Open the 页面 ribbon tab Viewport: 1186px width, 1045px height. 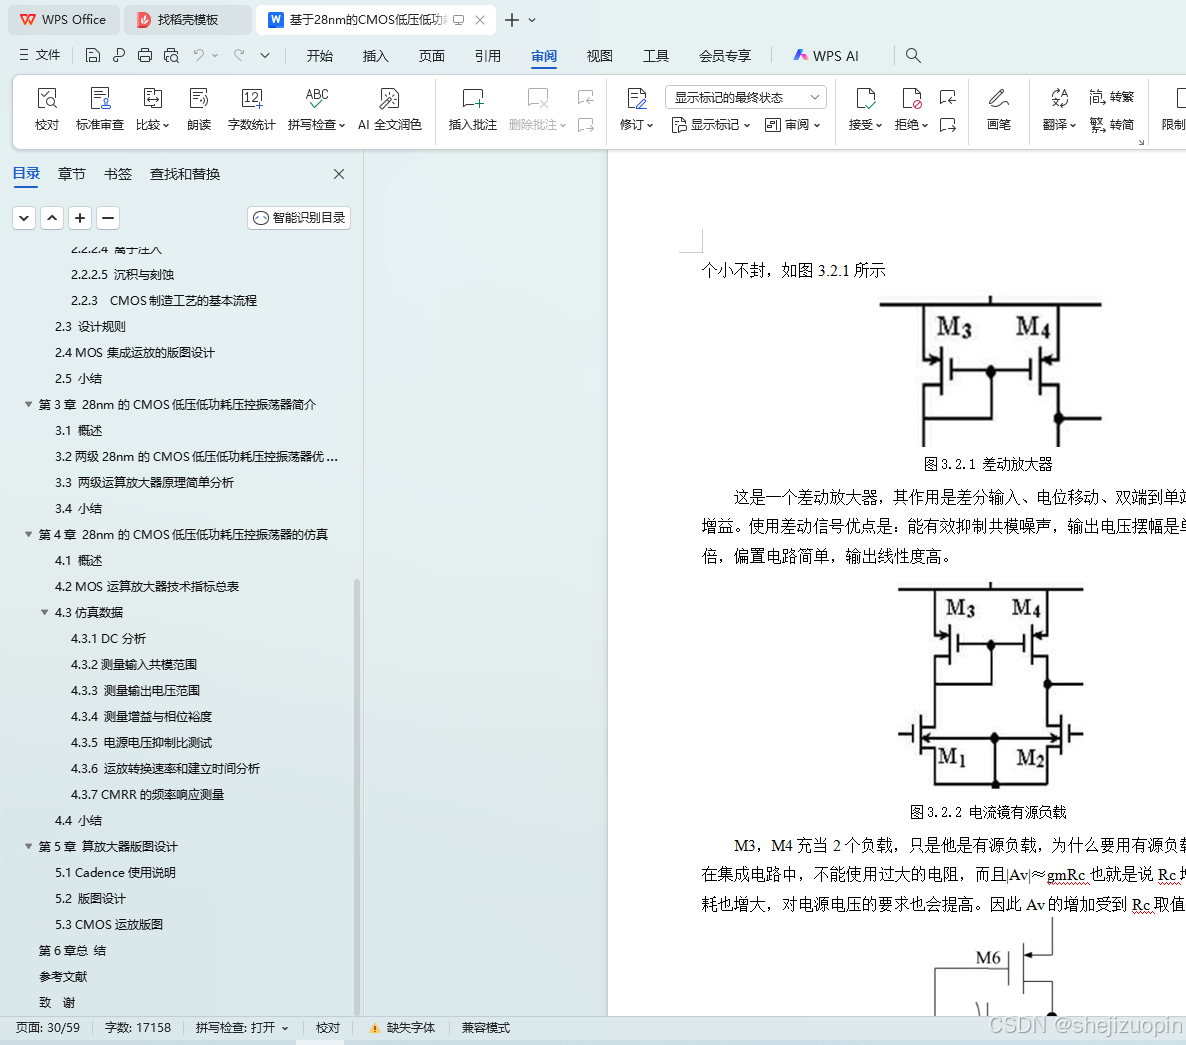[x=431, y=55]
